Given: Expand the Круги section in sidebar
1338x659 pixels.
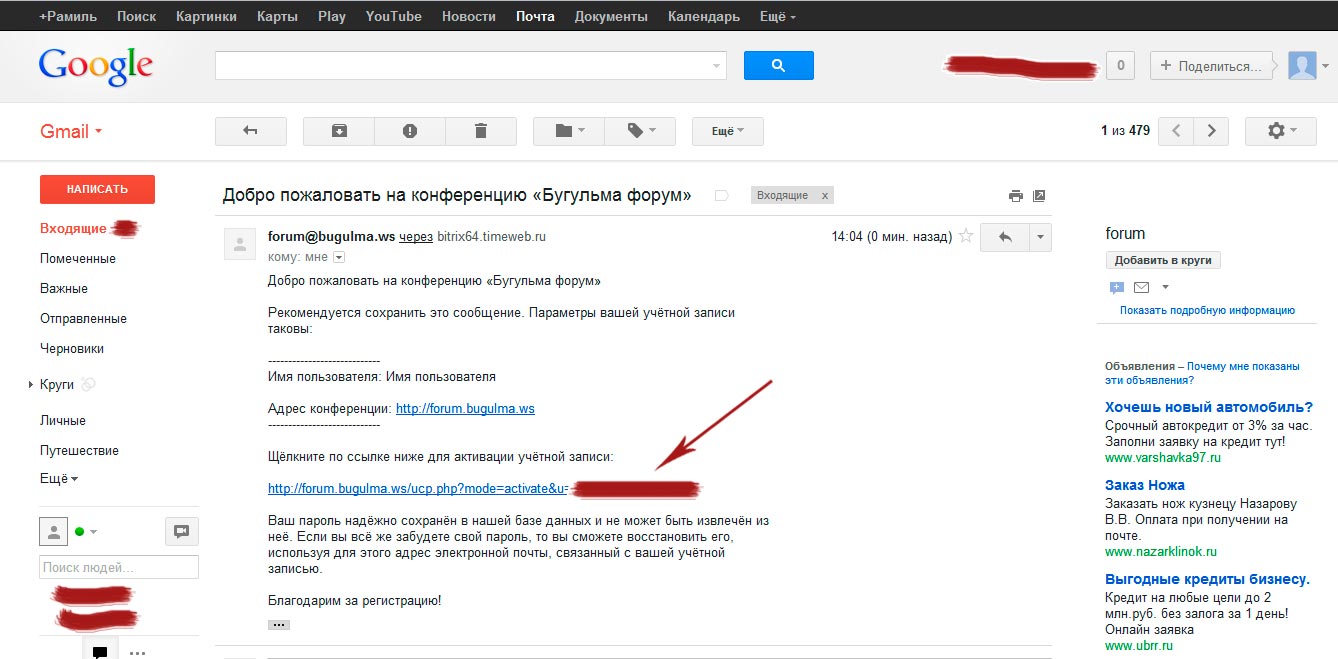Looking at the screenshot, I should coord(31,385).
